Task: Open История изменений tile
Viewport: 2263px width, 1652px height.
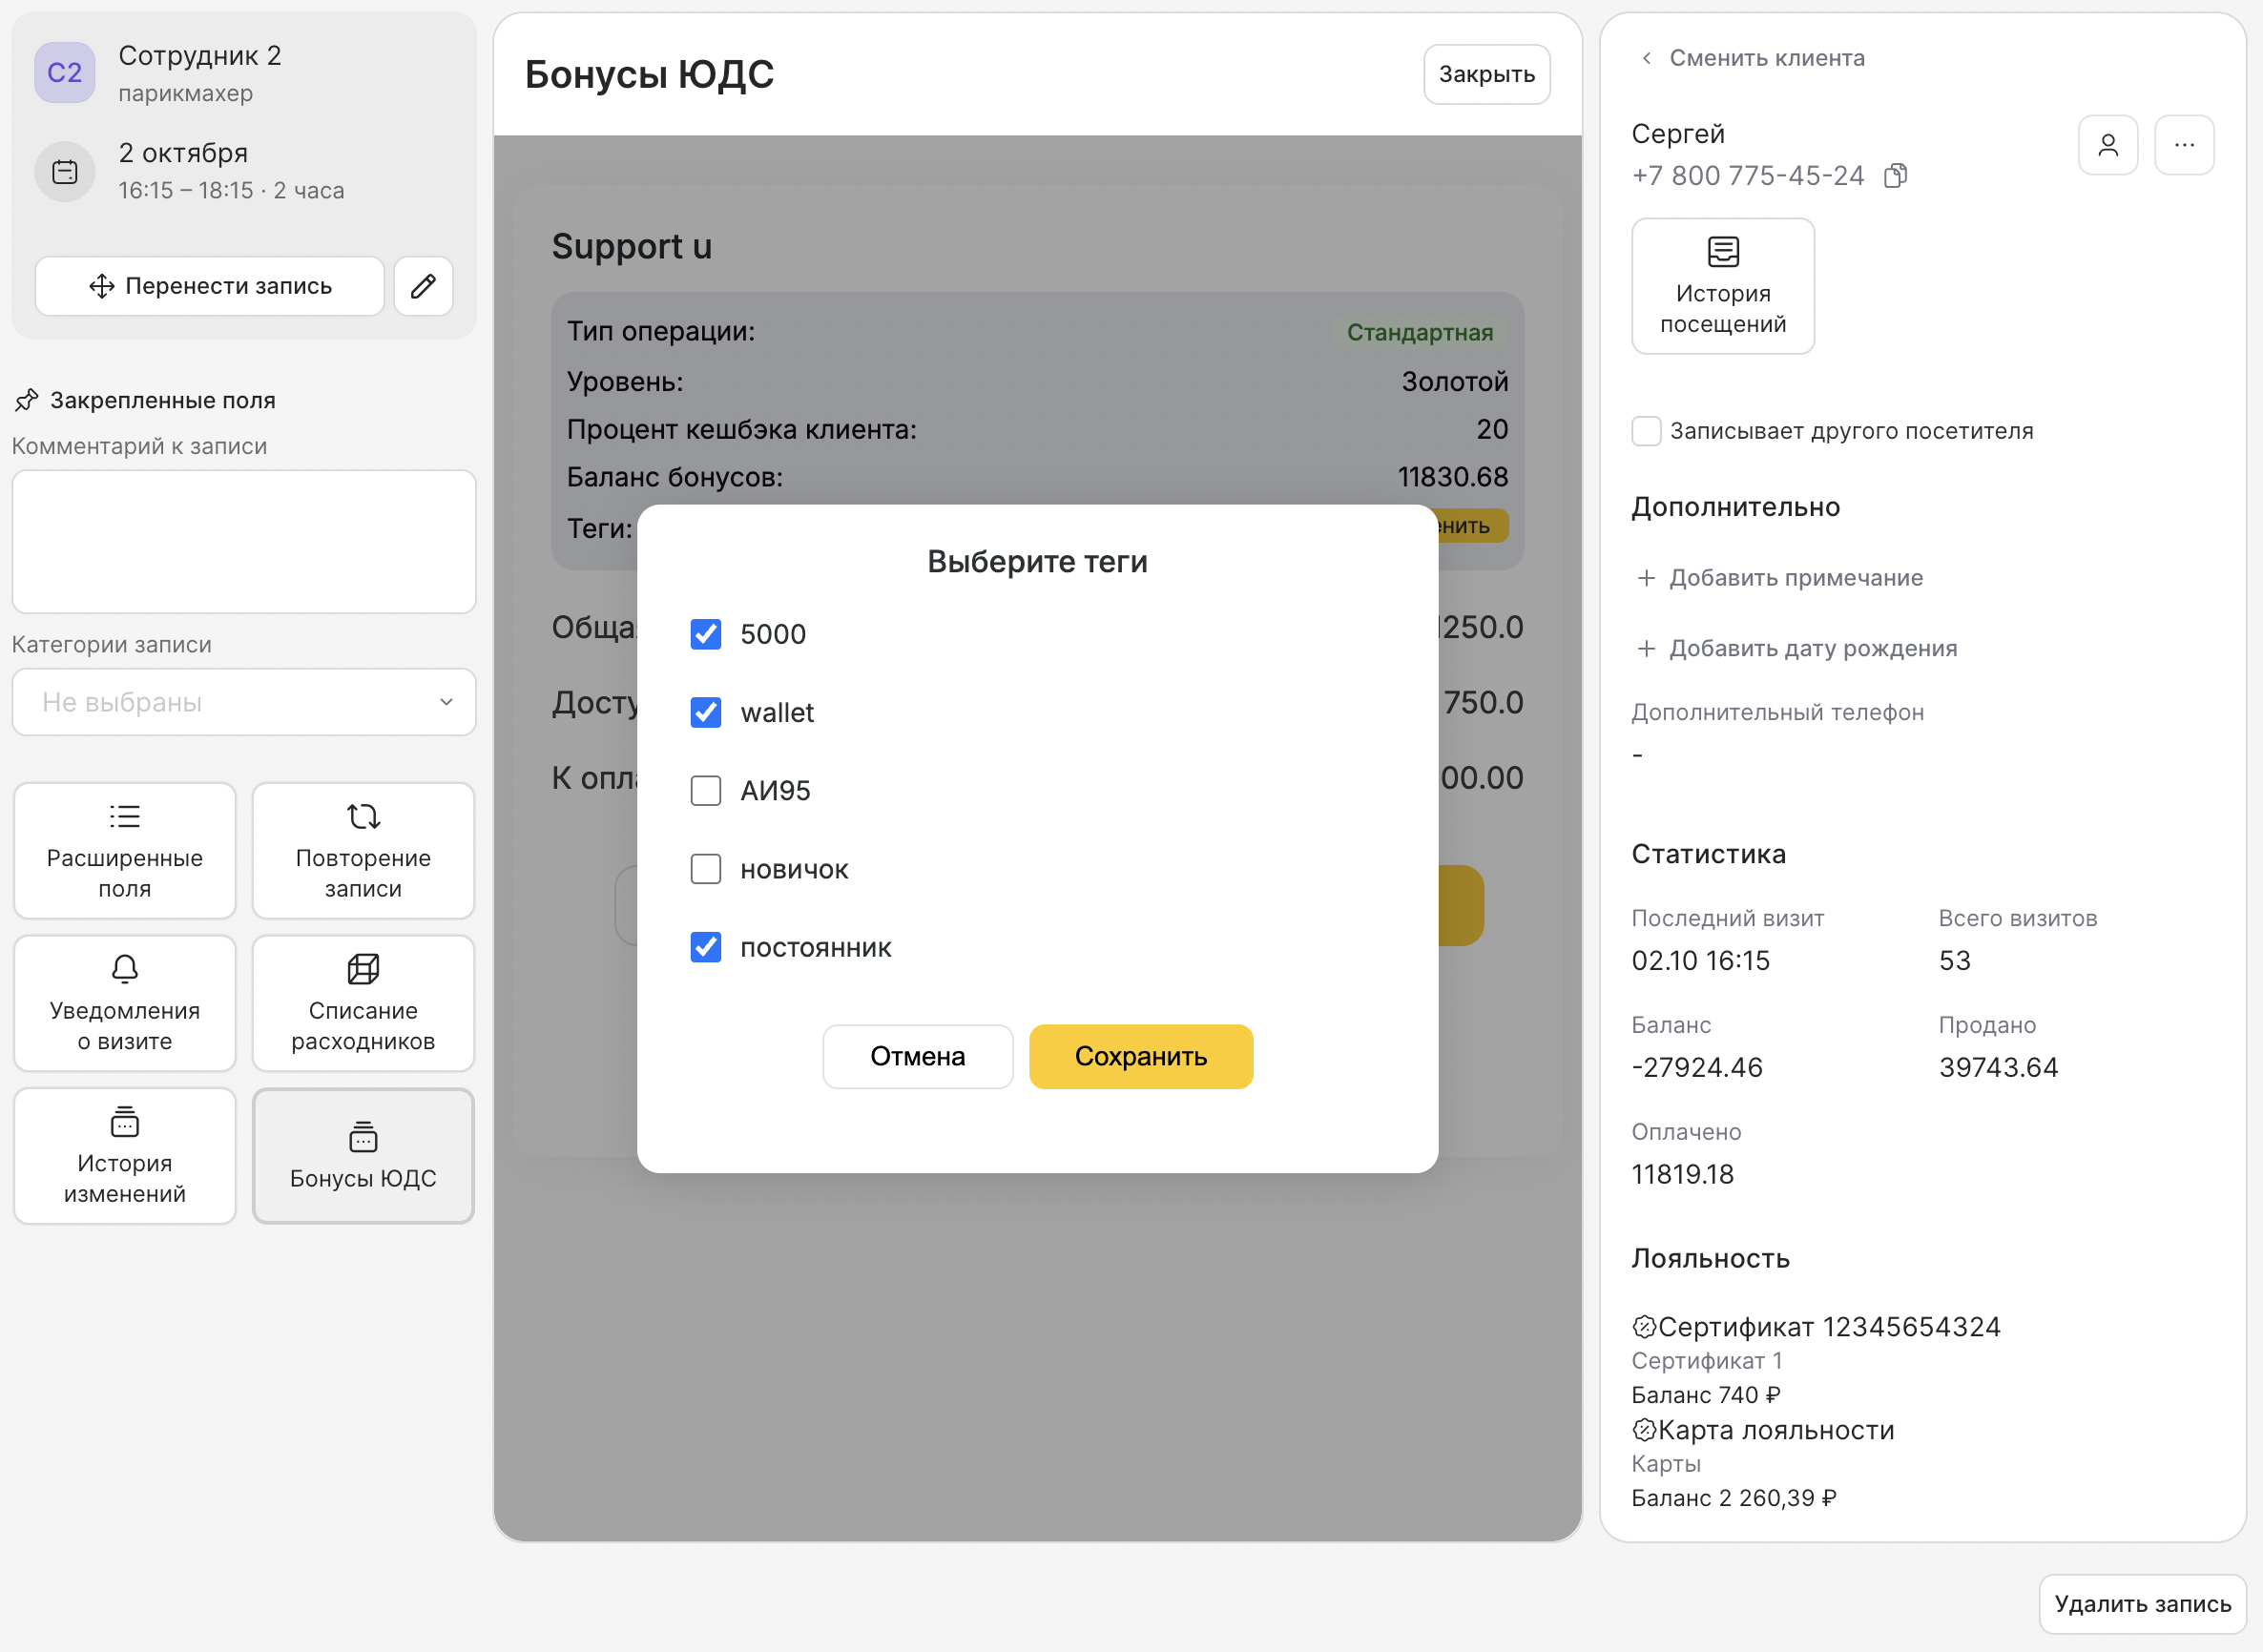Action: point(125,1156)
